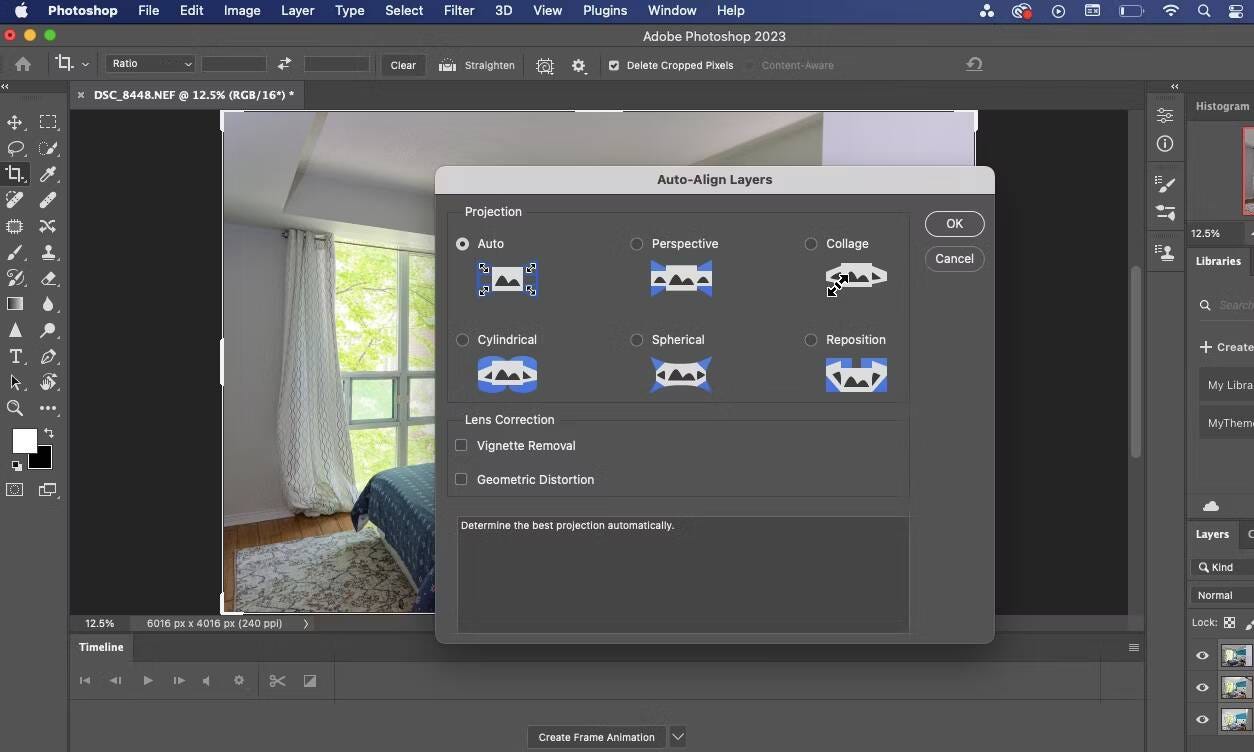Select the Lasso tool
Viewport: 1254px width, 752px height.
tap(15, 148)
